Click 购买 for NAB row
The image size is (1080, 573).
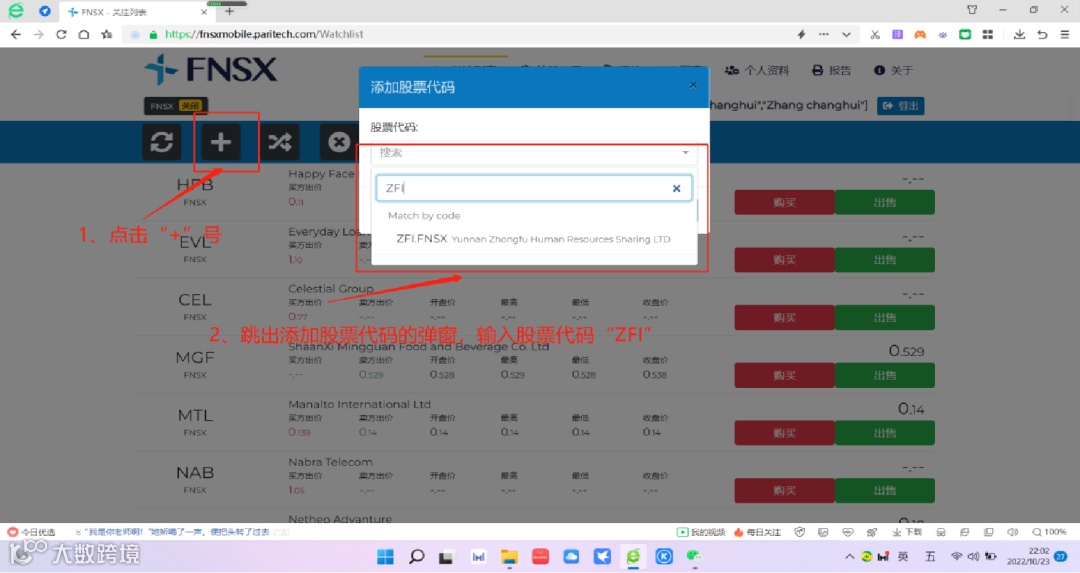(x=785, y=490)
